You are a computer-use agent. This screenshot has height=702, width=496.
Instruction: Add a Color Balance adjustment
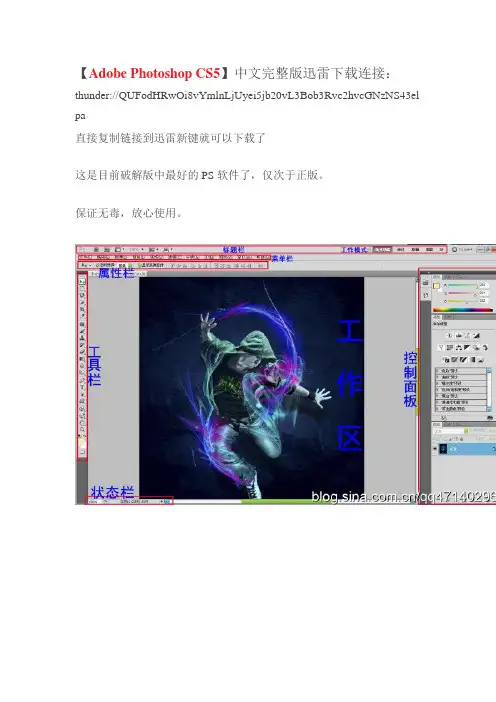pyautogui.click(x=458, y=347)
